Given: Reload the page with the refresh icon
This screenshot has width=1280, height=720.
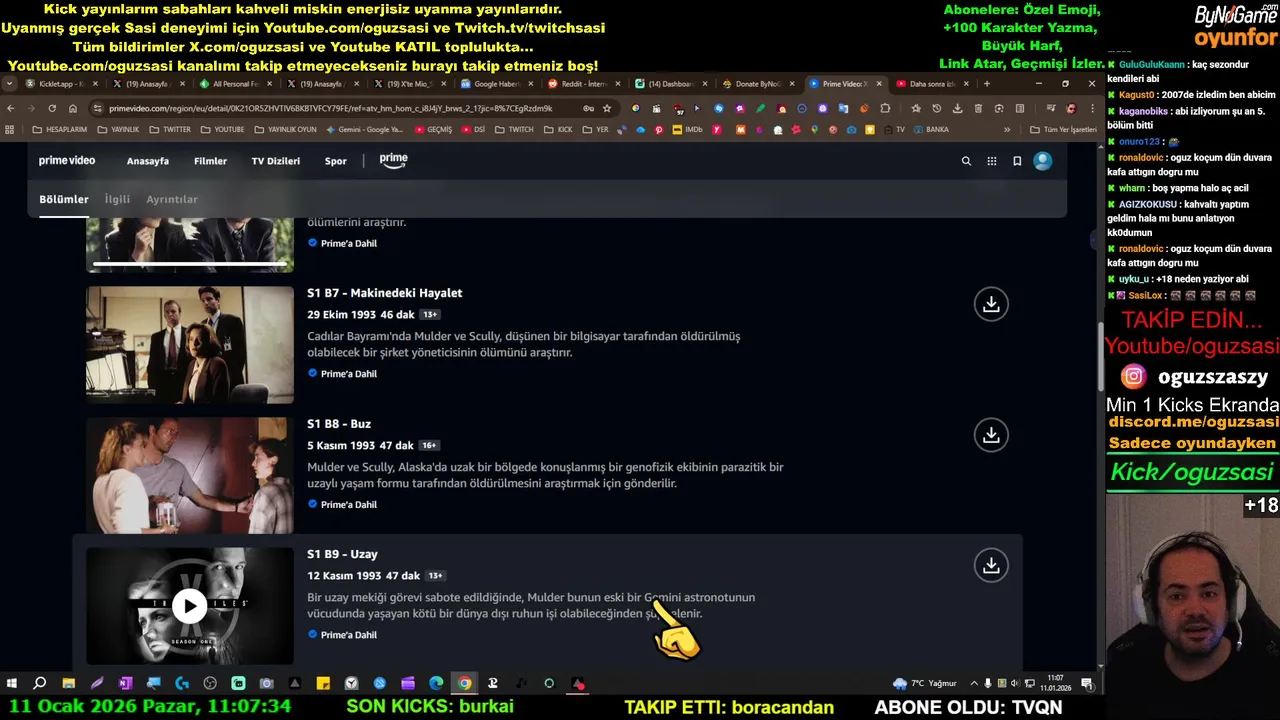Looking at the screenshot, I should [52, 108].
